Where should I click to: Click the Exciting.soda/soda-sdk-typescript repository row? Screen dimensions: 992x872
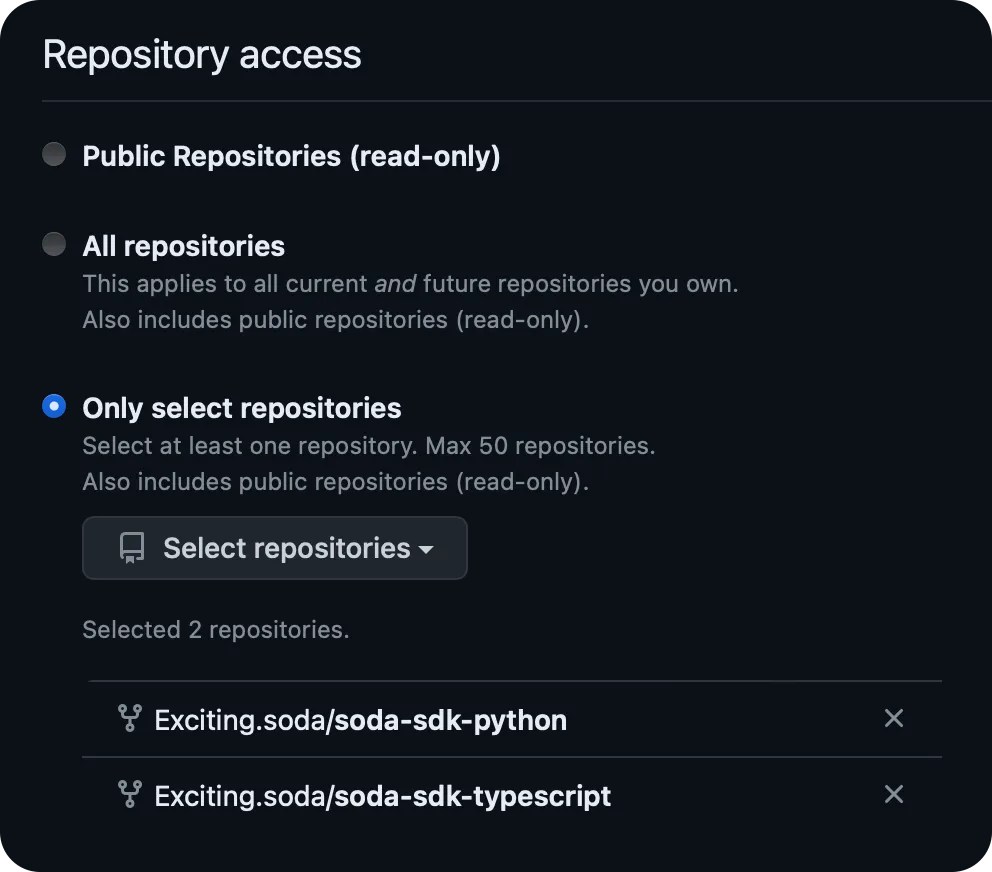tap(382, 795)
